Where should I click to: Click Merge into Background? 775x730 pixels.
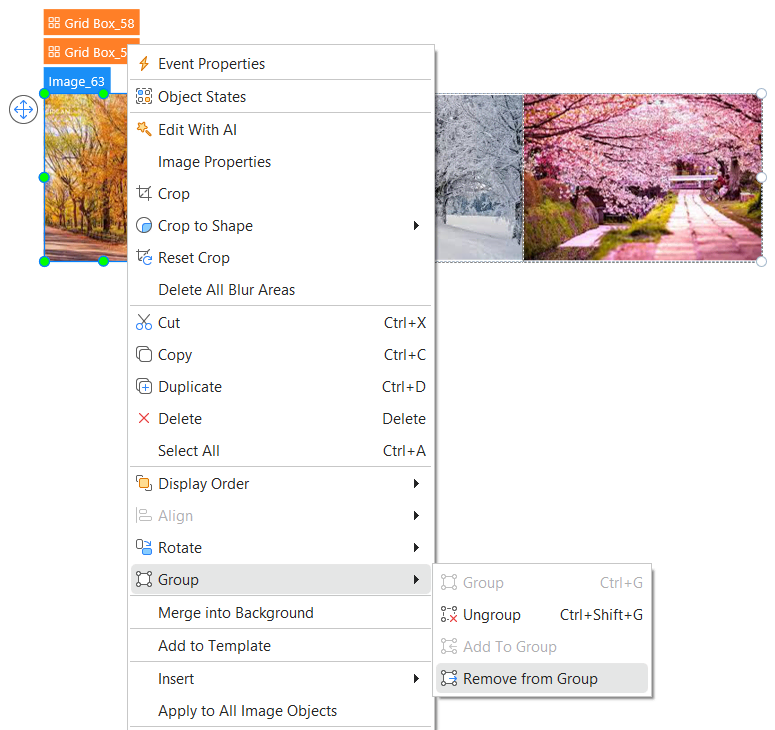235,613
